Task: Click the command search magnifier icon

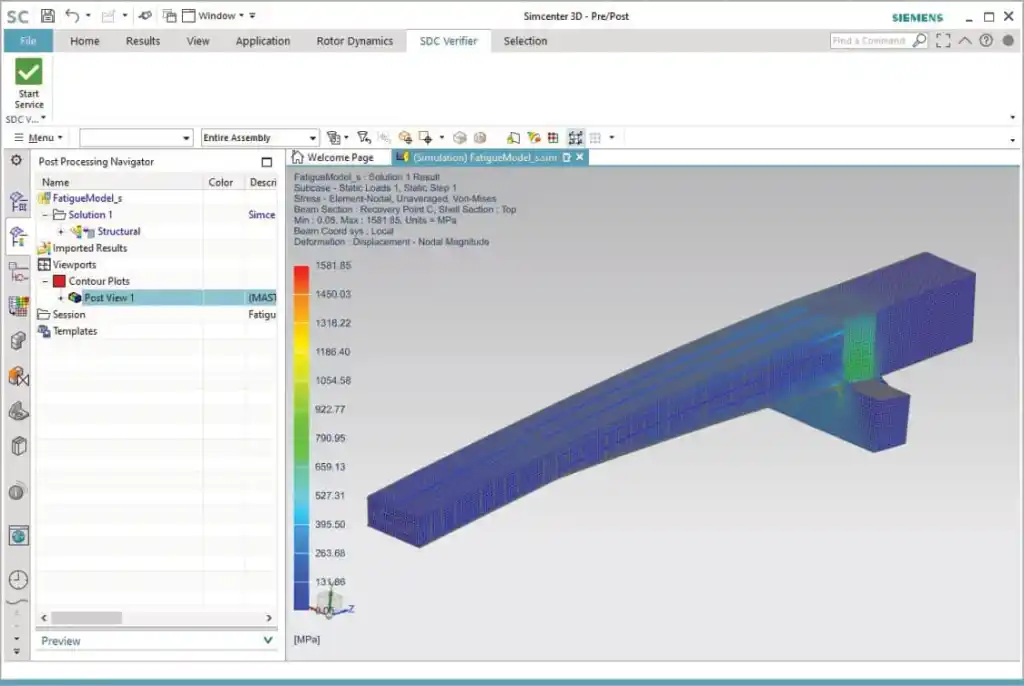Action: coord(920,41)
